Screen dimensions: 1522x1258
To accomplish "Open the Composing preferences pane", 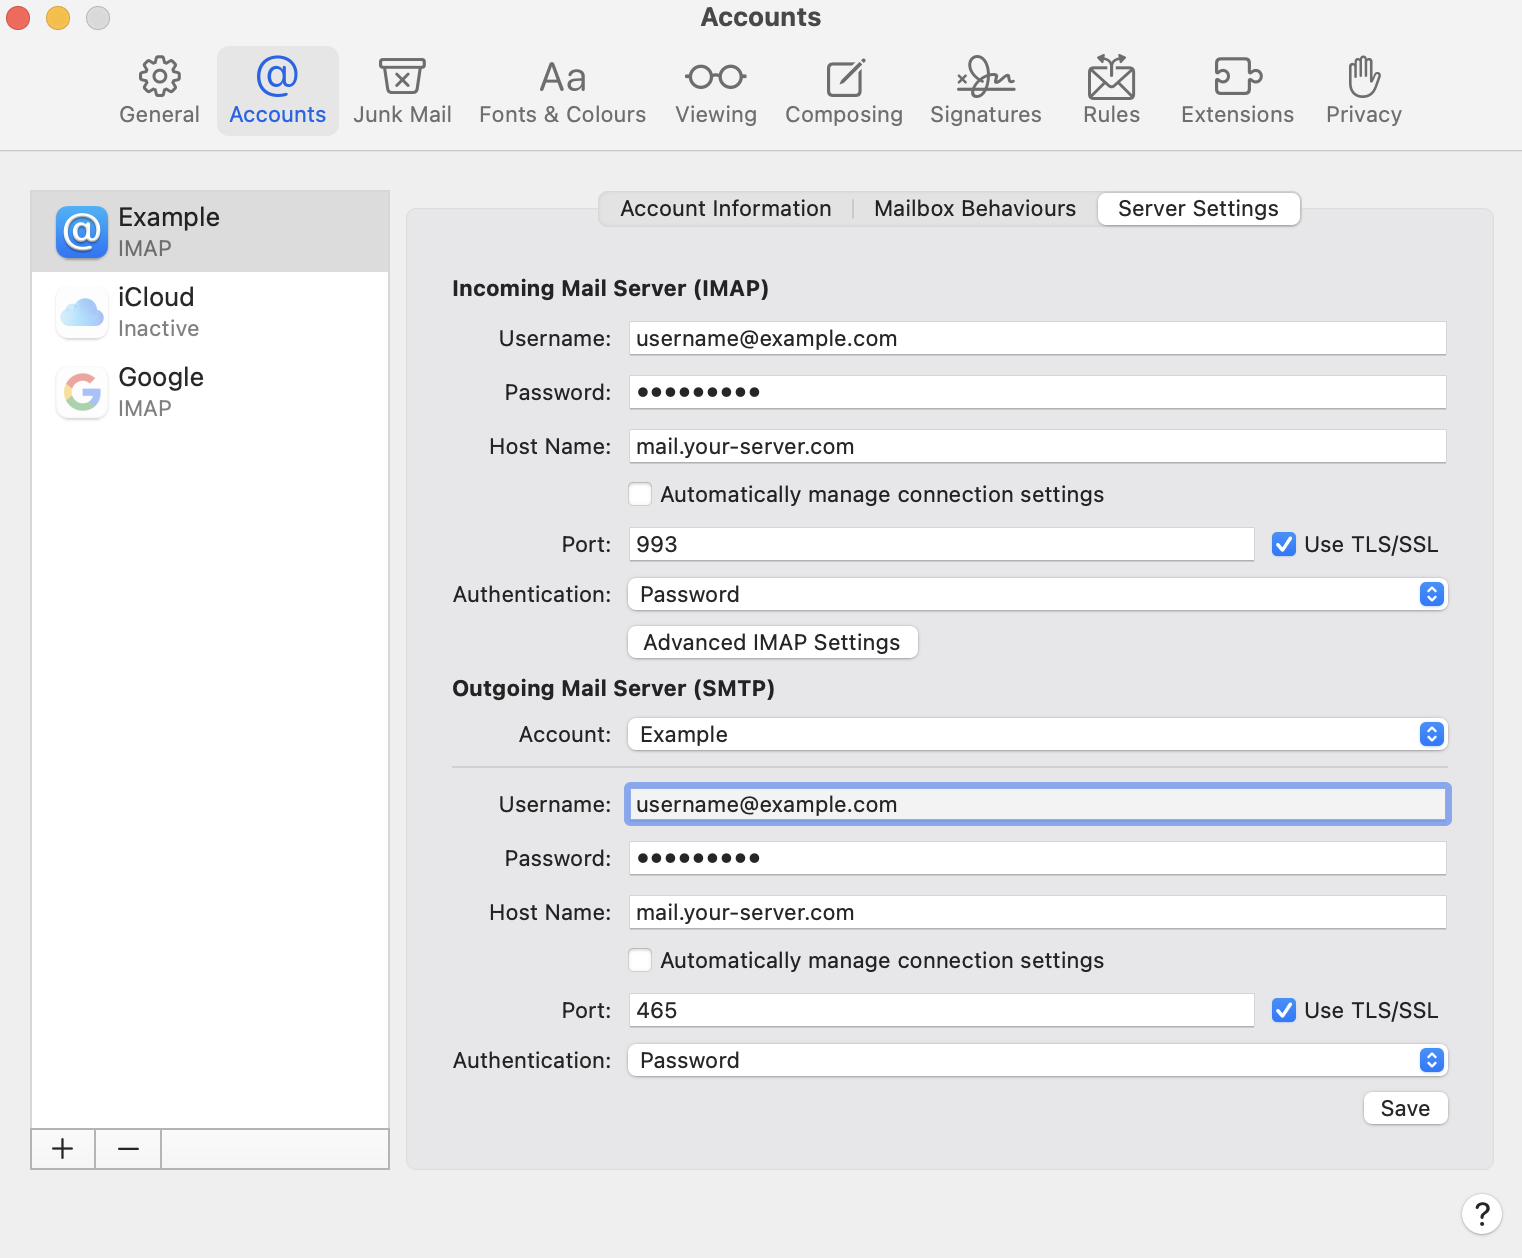I will (x=844, y=91).
